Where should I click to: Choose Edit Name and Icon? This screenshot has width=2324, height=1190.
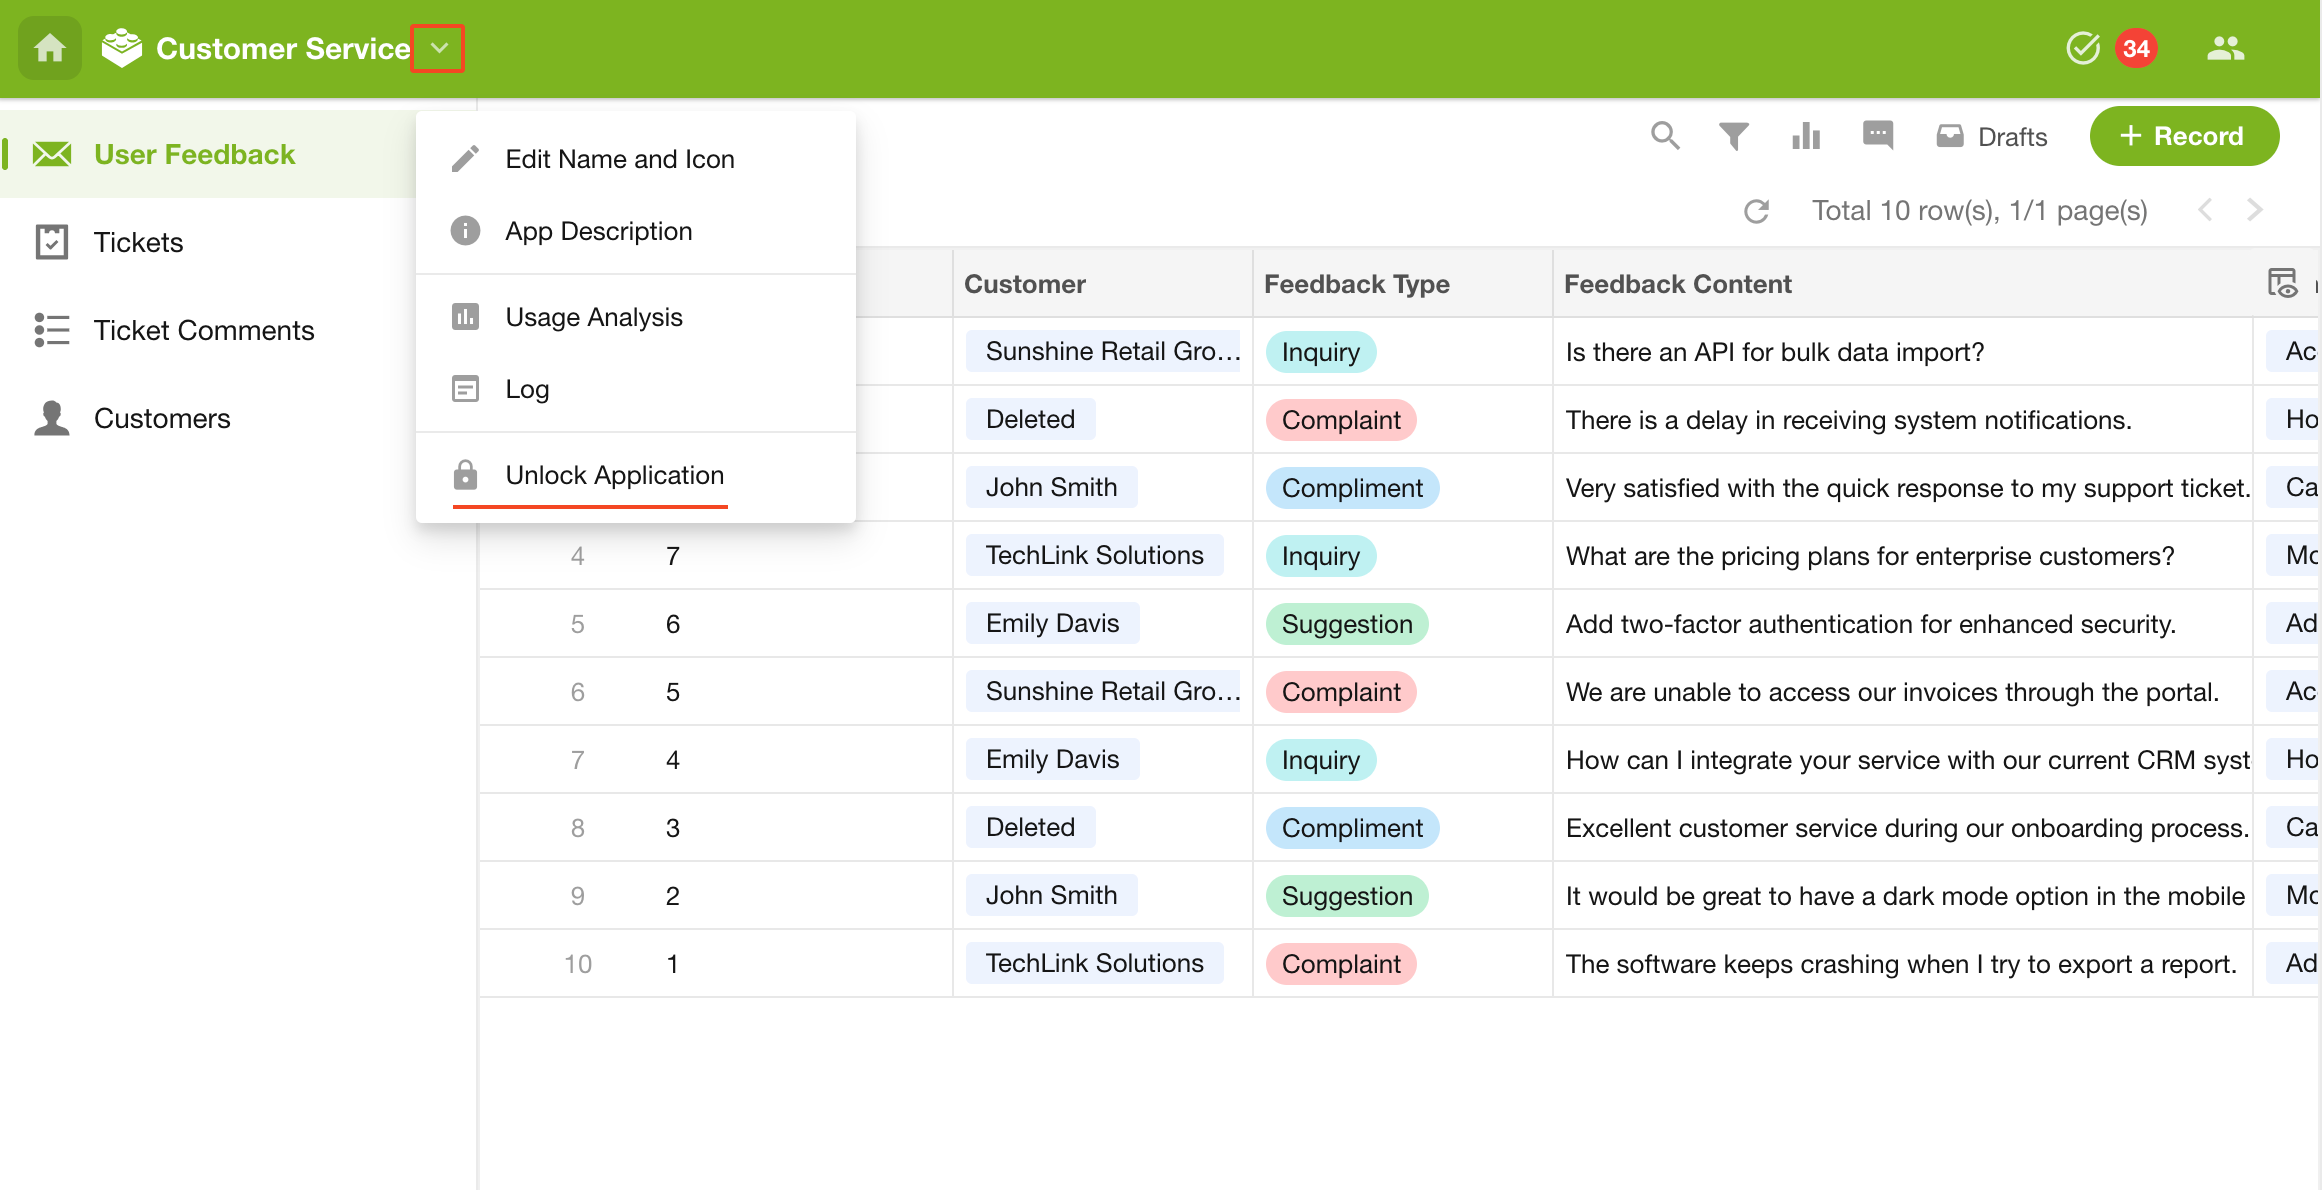[x=619, y=159]
